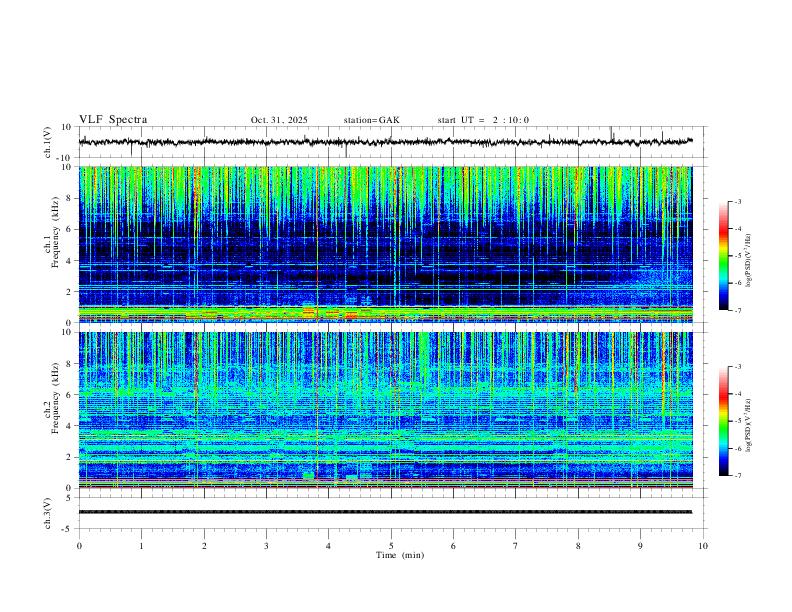The image size is (792, 612).
Task: Click the ch.2 spectrogram panel
Action: click(385, 410)
